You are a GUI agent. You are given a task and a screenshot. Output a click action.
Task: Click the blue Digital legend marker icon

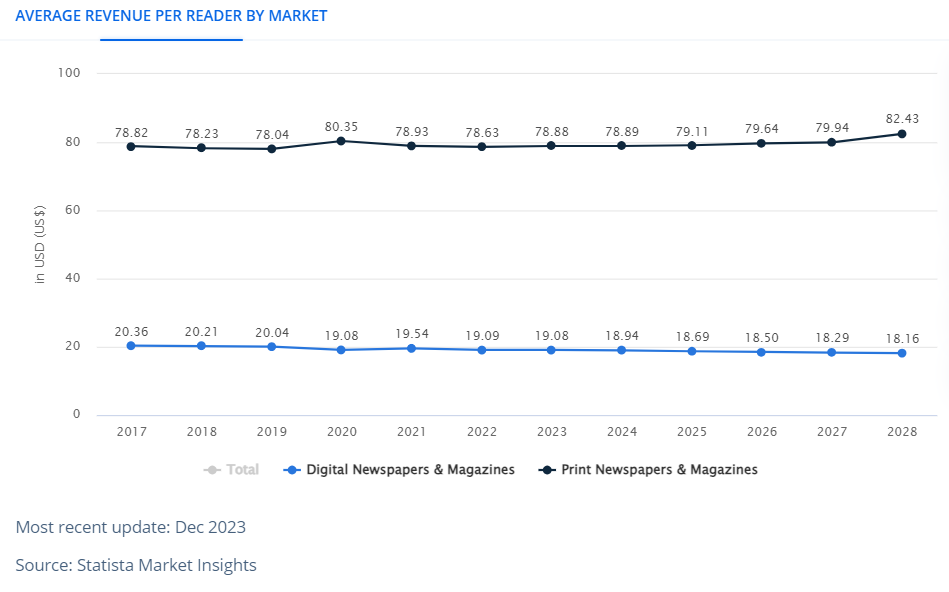pos(292,469)
